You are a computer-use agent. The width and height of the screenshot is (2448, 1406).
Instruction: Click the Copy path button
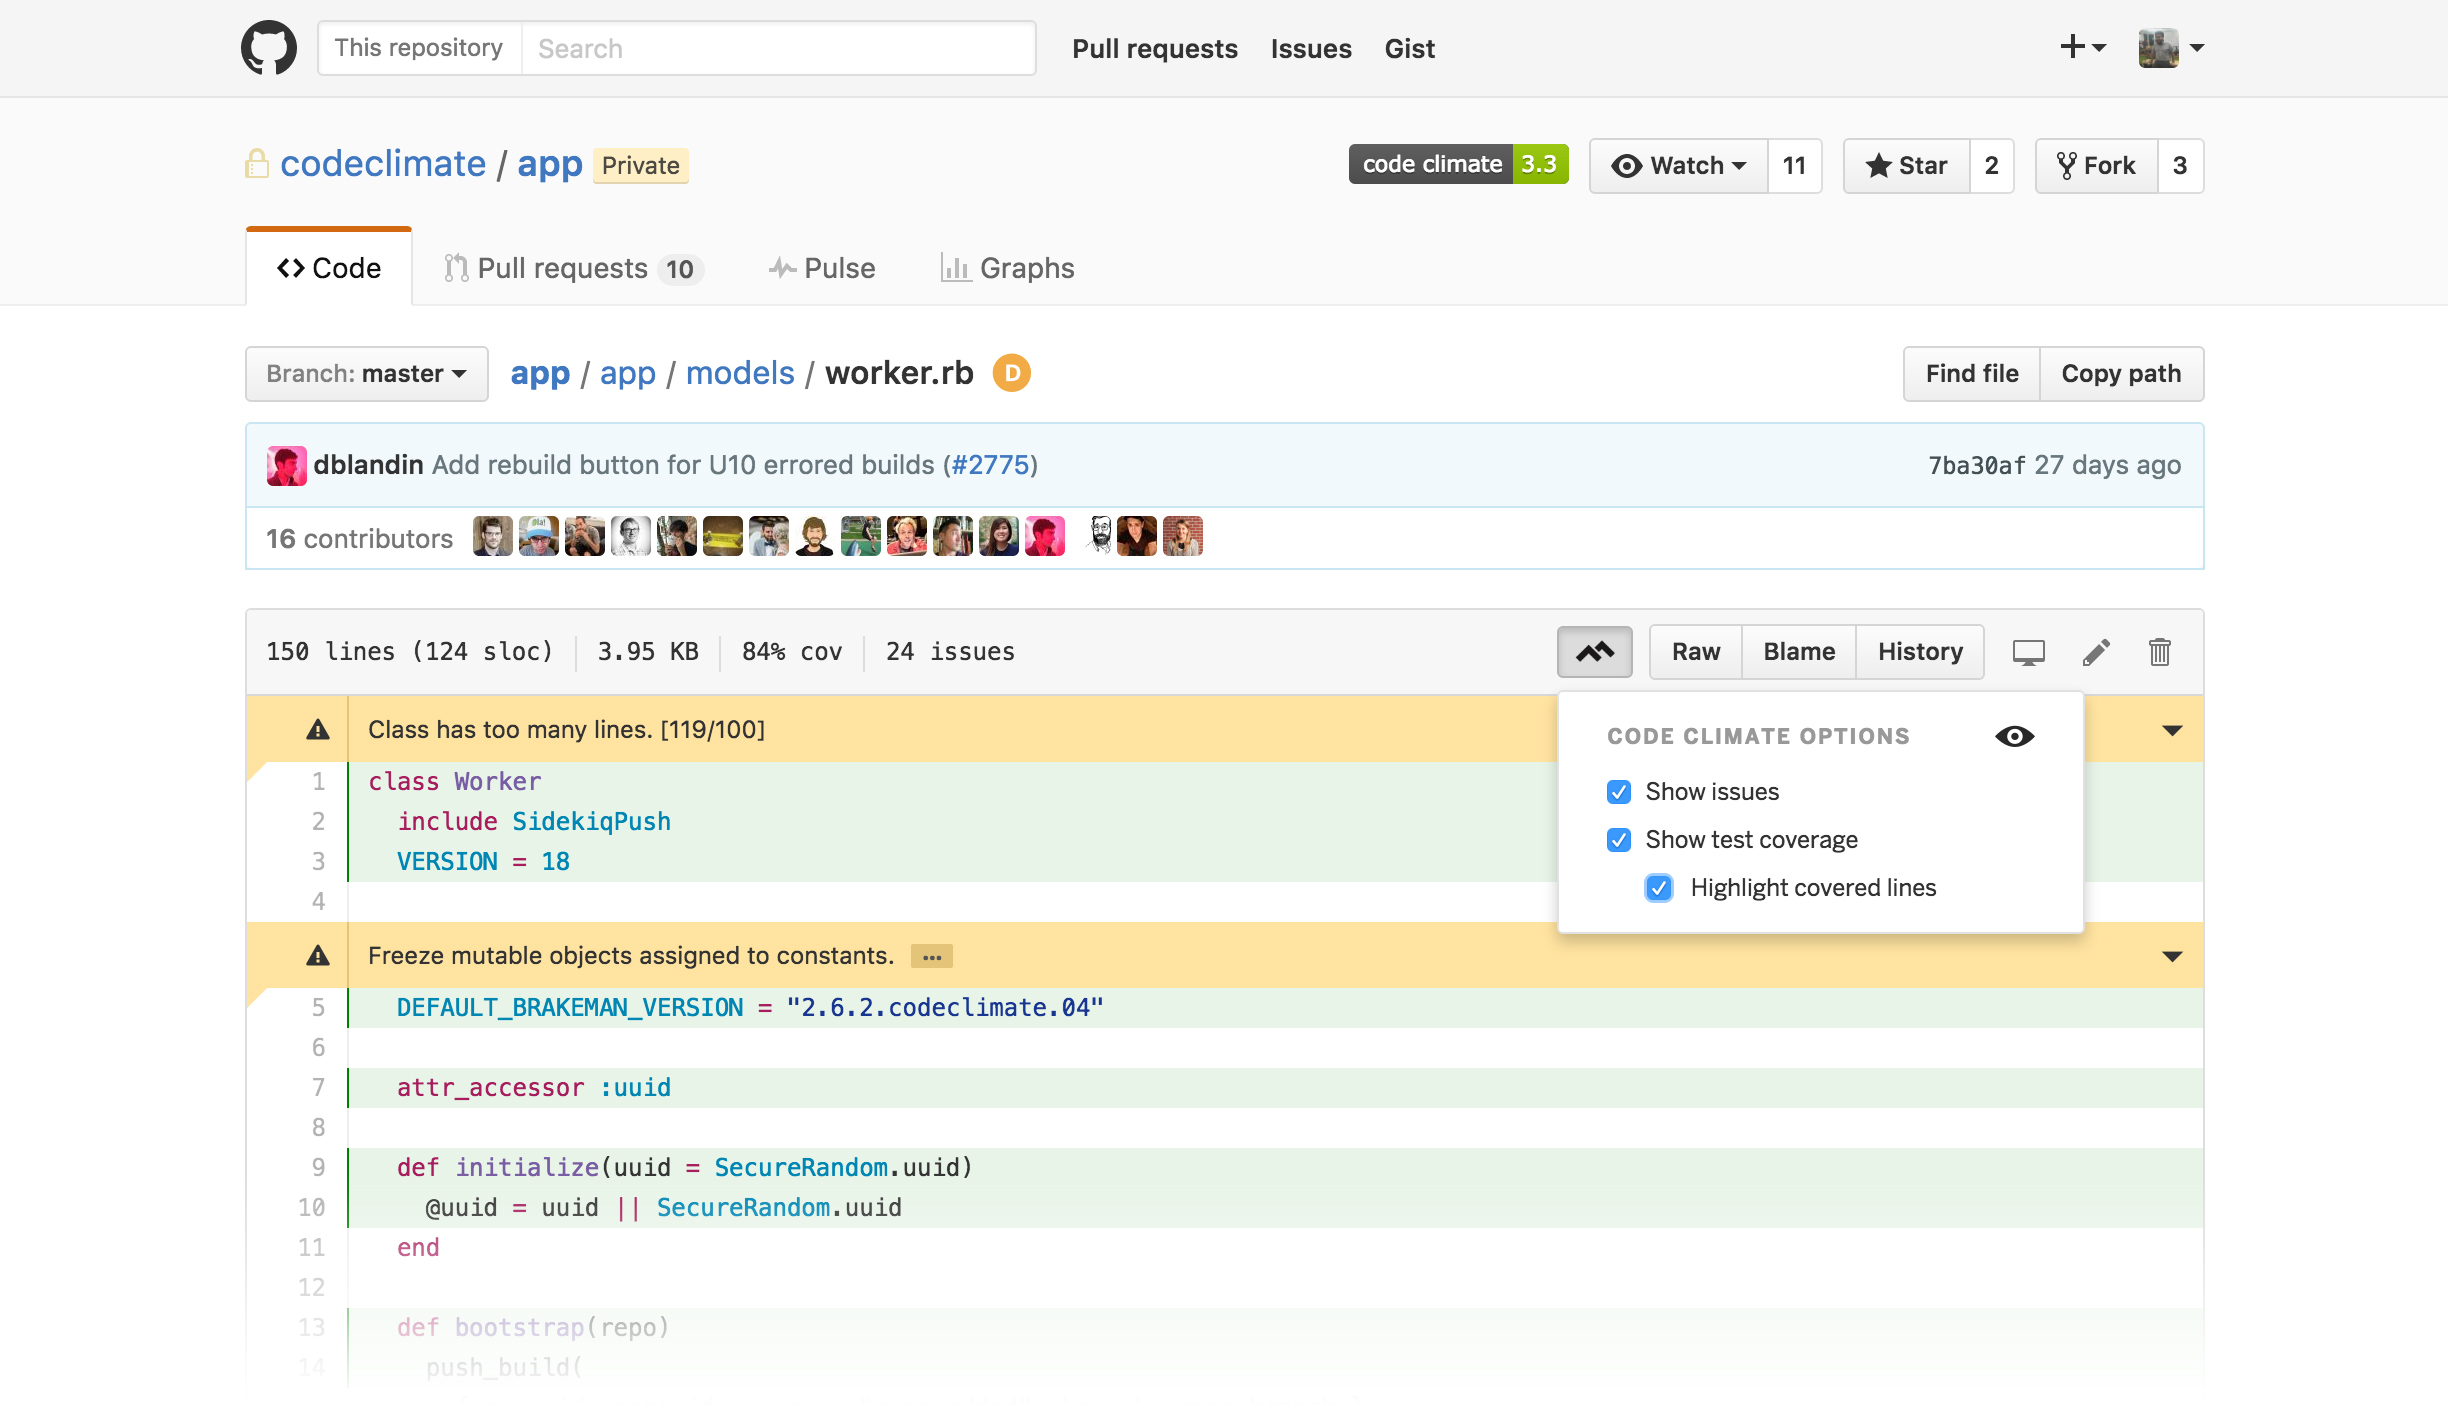2121,374
